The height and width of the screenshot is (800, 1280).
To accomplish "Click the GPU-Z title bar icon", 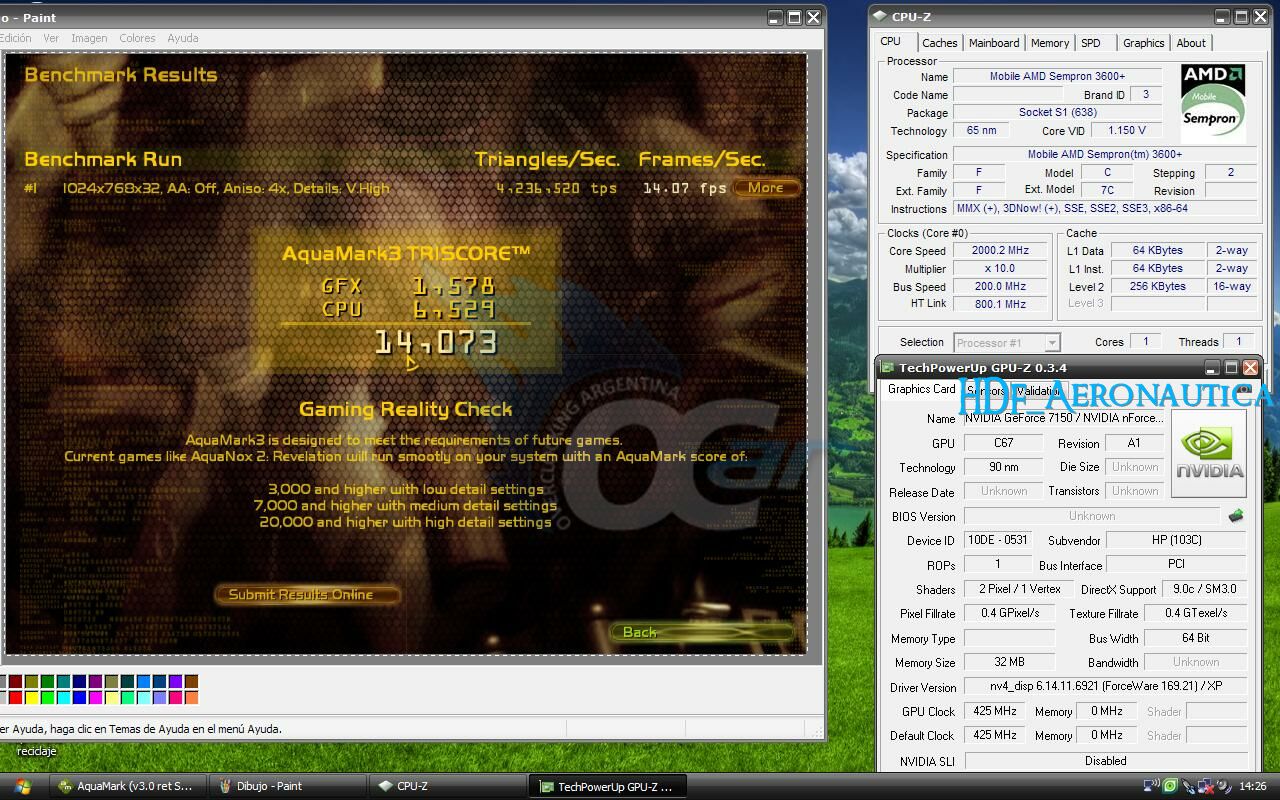I will 886,367.
